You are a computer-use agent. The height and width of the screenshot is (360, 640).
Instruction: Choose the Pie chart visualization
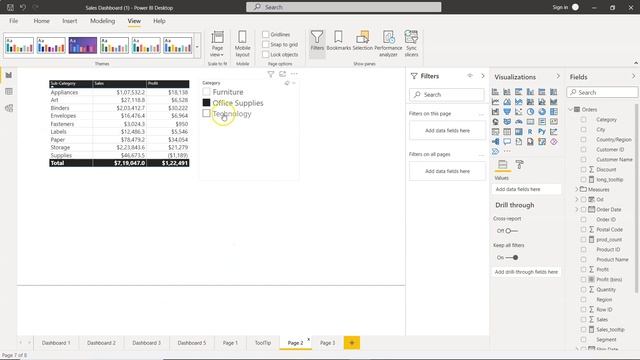(530, 111)
